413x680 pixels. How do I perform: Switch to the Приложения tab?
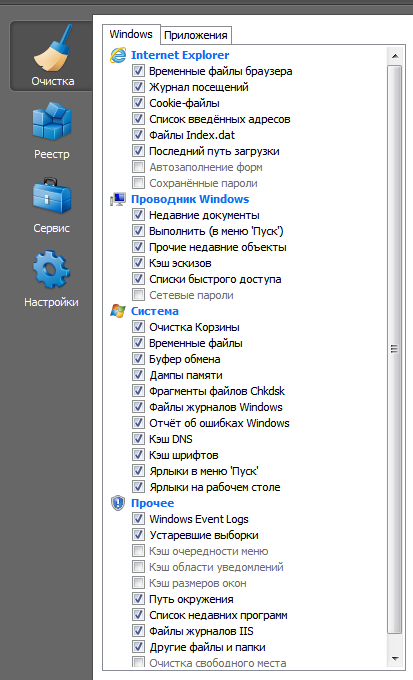pyautogui.click(x=196, y=36)
